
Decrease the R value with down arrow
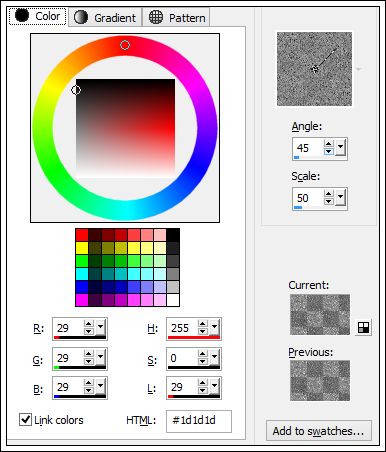pos(89,331)
